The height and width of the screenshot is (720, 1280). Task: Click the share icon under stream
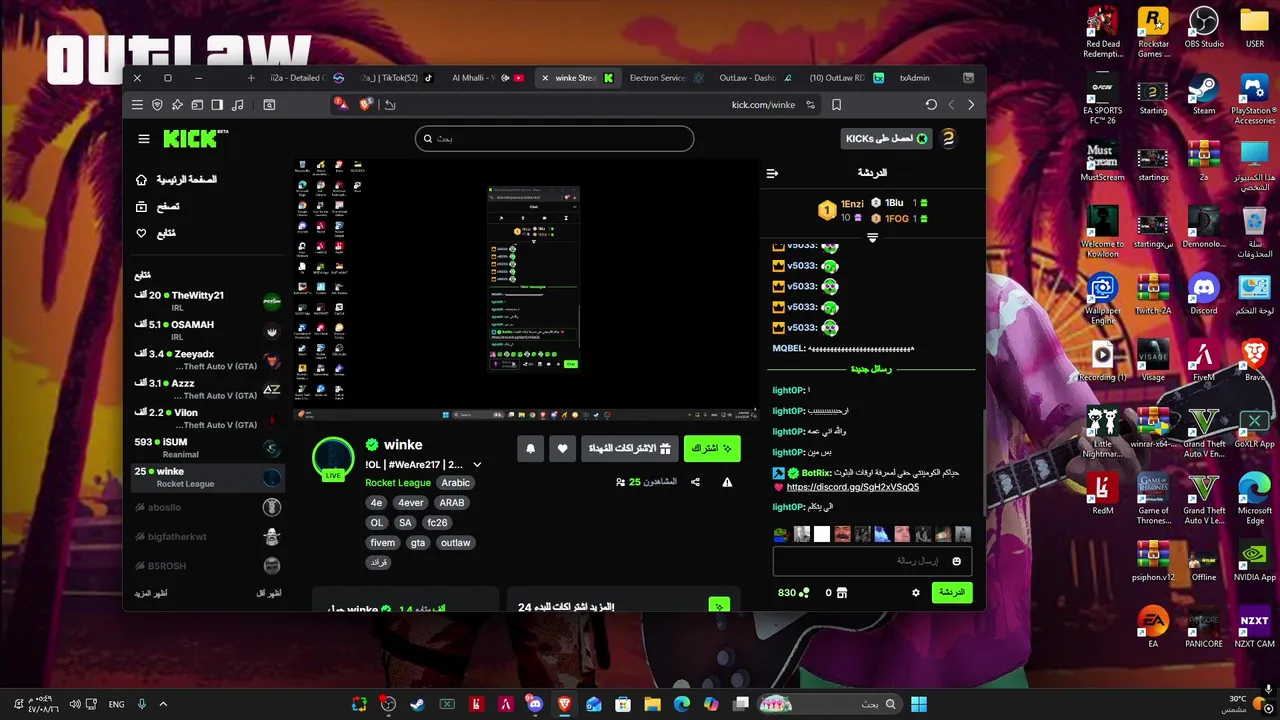click(695, 482)
